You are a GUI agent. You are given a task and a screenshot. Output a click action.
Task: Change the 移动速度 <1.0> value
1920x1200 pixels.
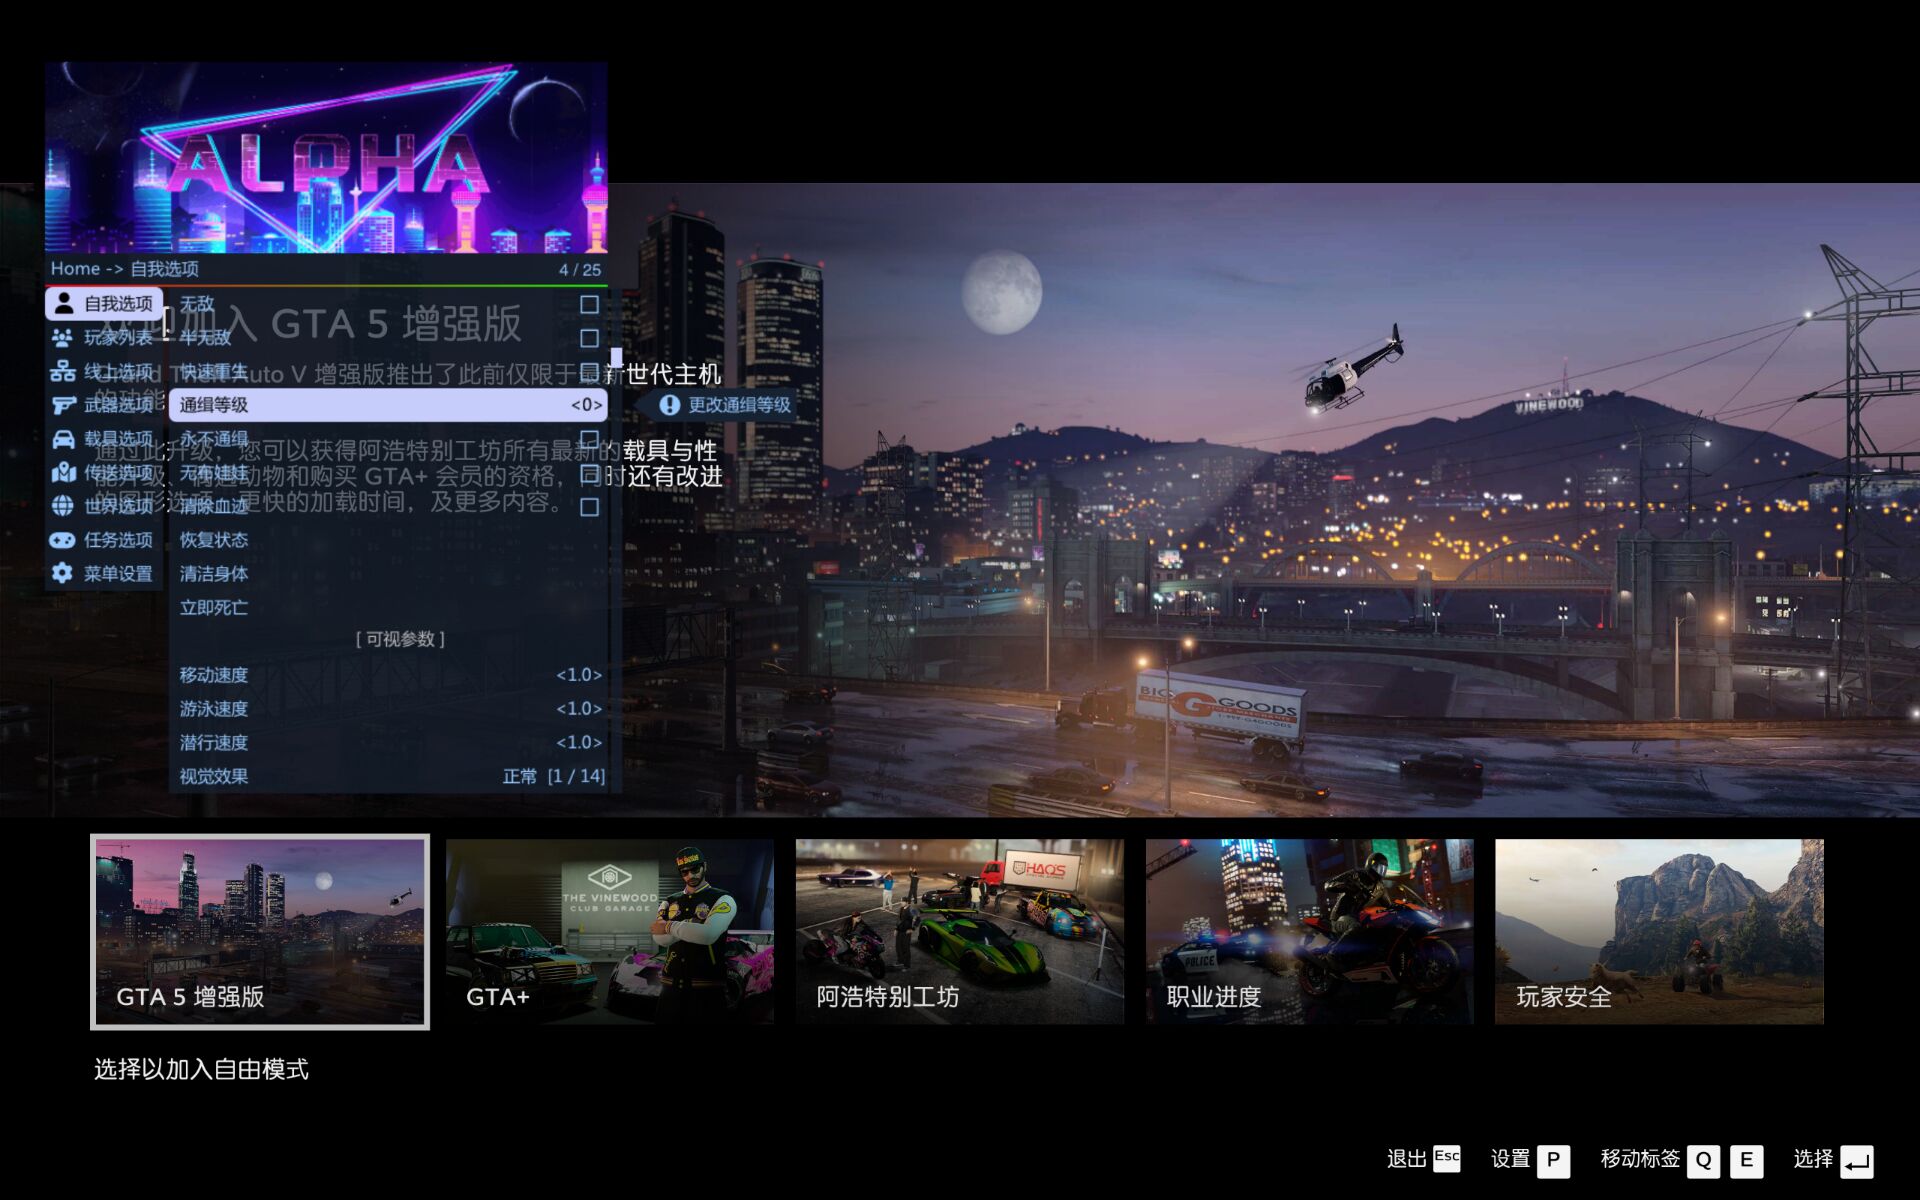point(579,675)
